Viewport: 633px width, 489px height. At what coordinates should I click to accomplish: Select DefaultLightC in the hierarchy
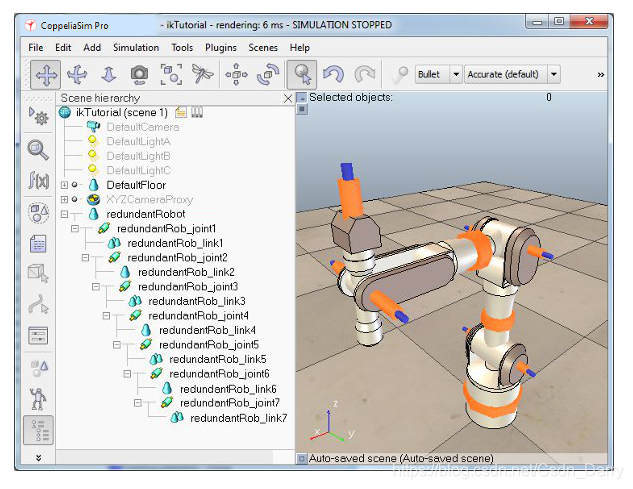coord(138,170)
